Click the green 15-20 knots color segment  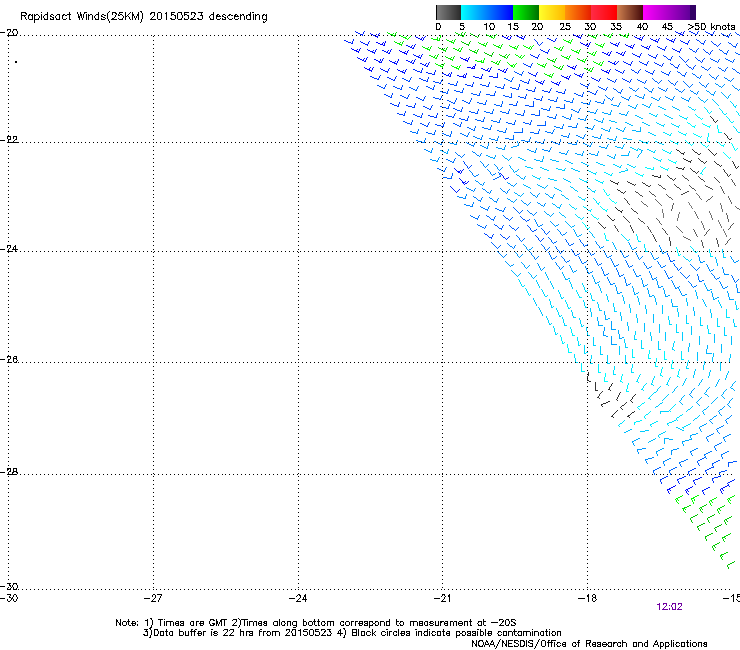pos(526,12)
